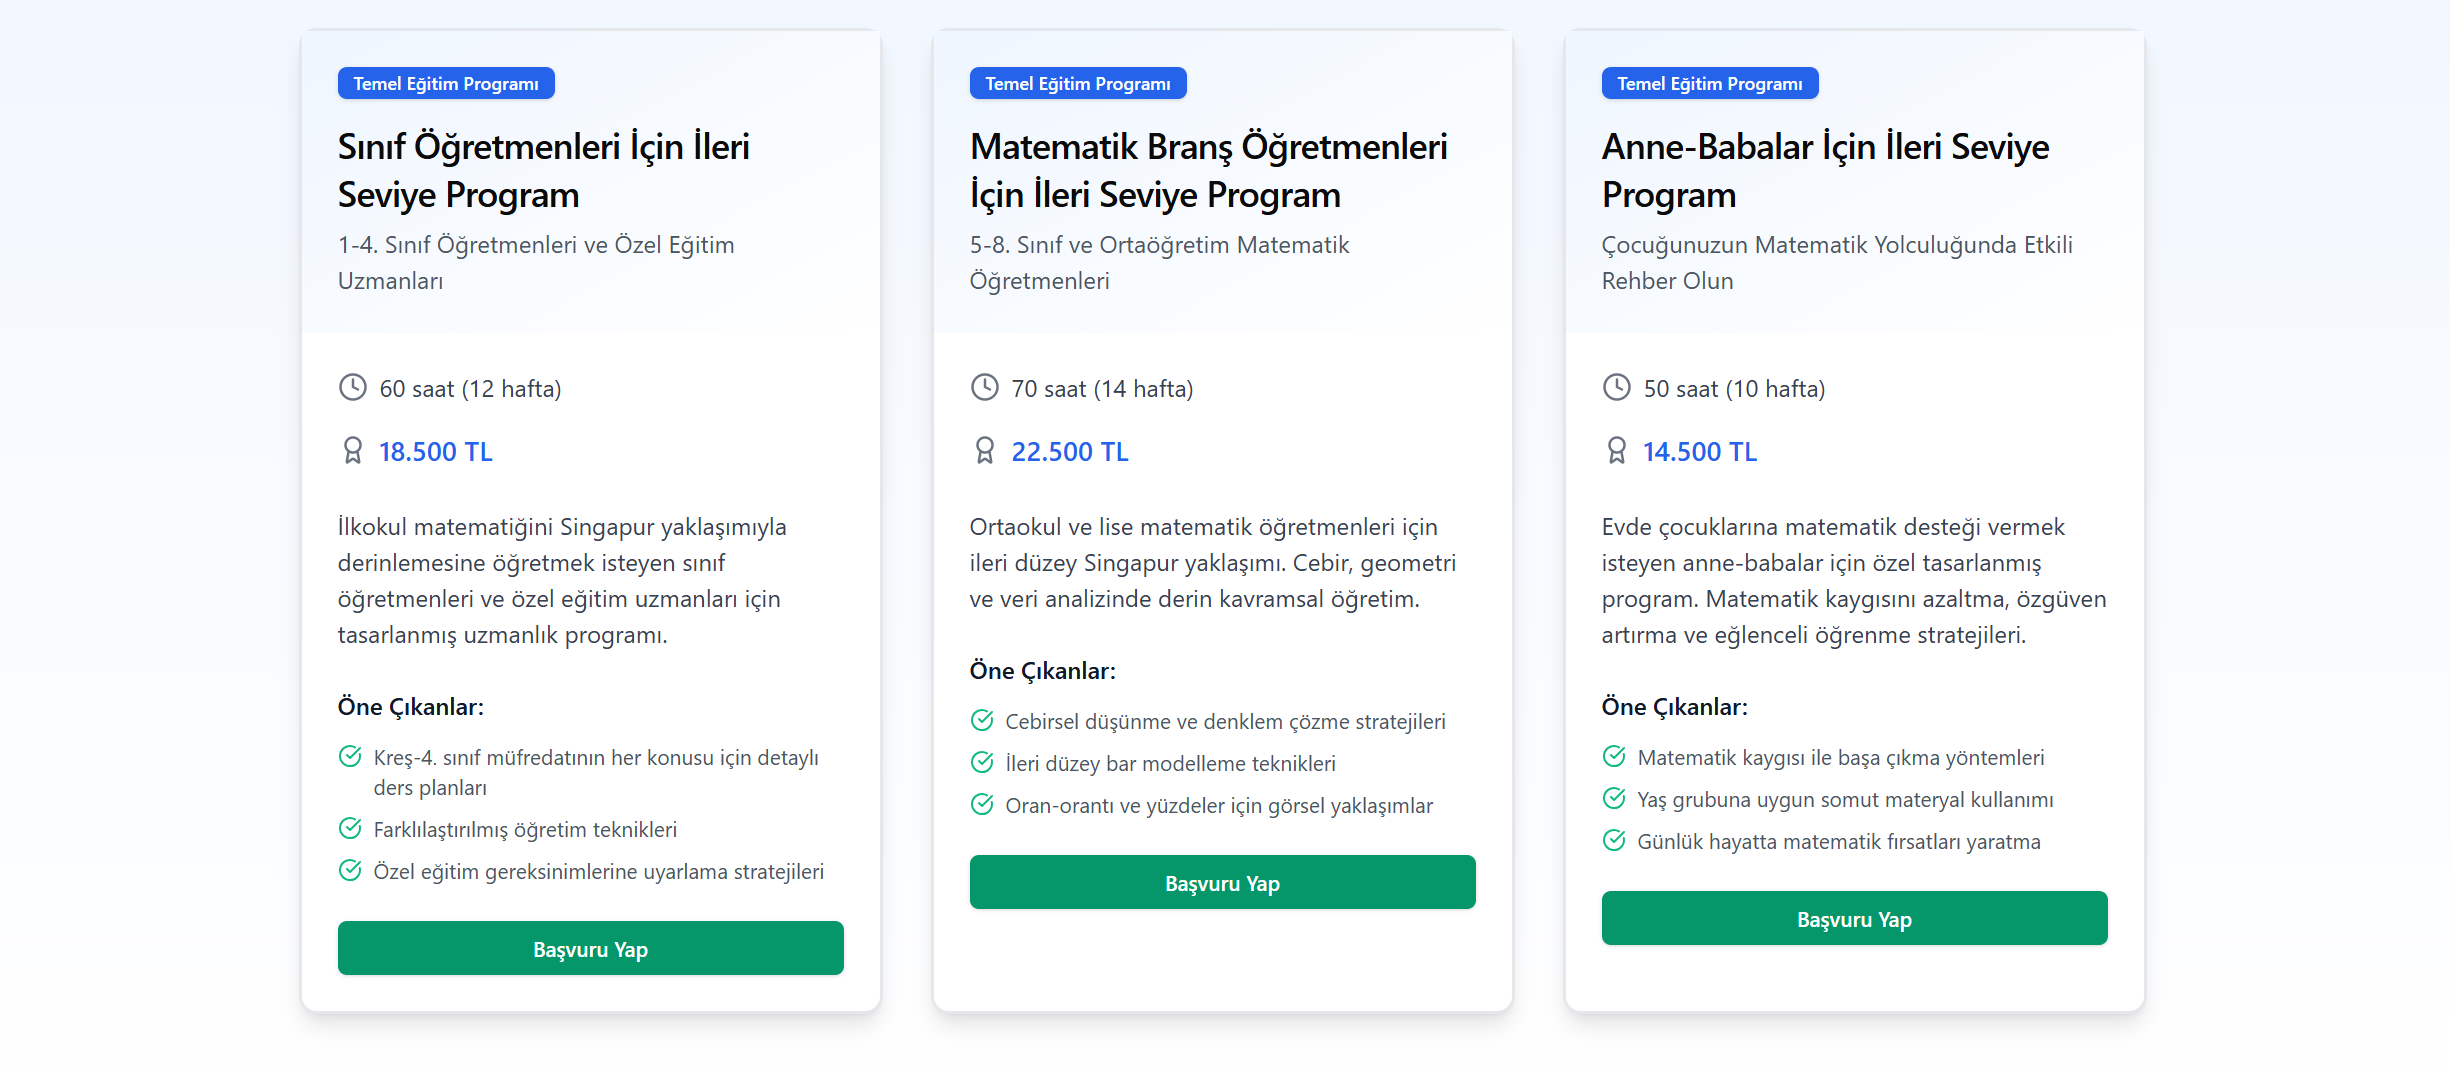Screen dimensions: 2450x1076
Task: Click the checkmark icon beside Farklılaştırılmış öğretim teknikleri
Action: [x=349, y=828]
